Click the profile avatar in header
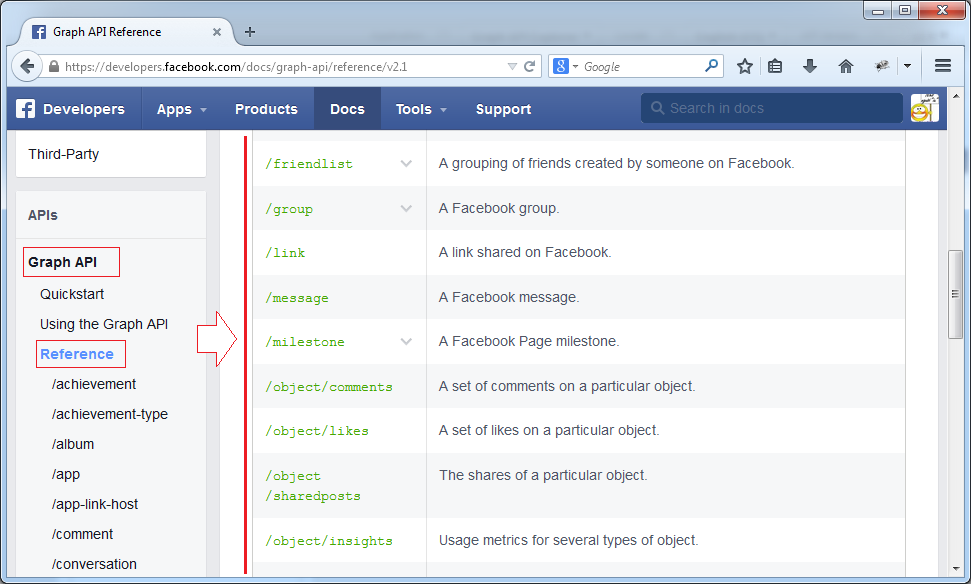This screenshot has width=971, height=584. [925, 108]
